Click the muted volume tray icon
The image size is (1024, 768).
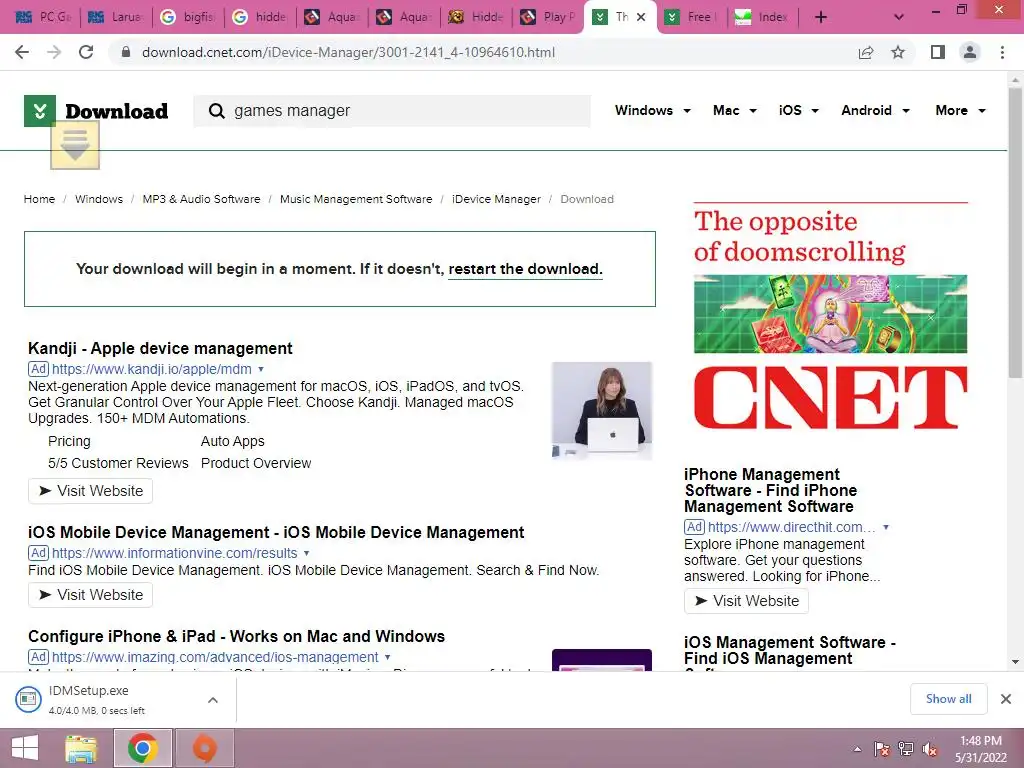(x=930, y=749)
